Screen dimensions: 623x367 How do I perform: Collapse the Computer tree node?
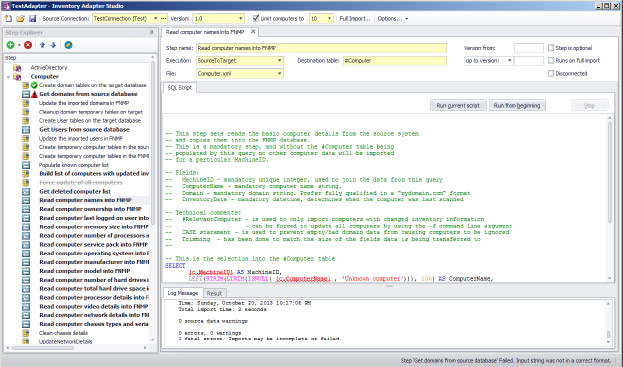(x=8, y=77)
